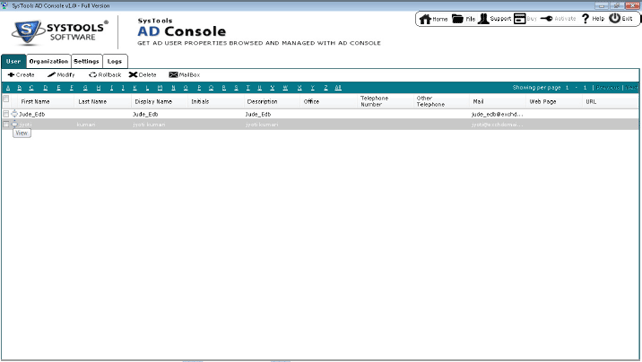Open the File folder icon

click(x=457, y=19)
